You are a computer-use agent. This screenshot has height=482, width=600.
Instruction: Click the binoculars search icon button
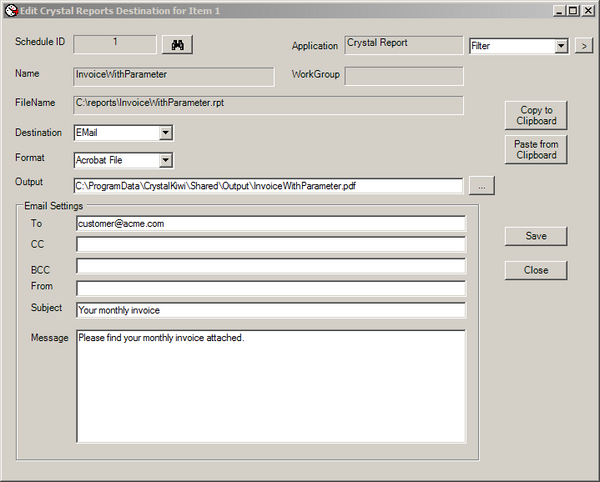point(177,45)
